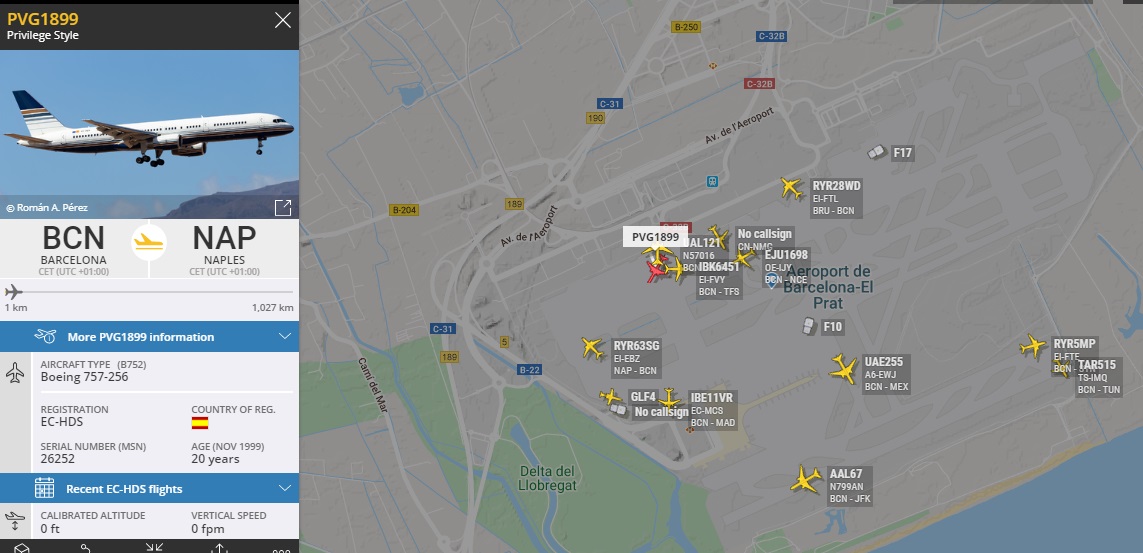The image size is (1143, 553).
Task: Click the RYR28WD aircraft icon
Action: (x=792, y=187)
